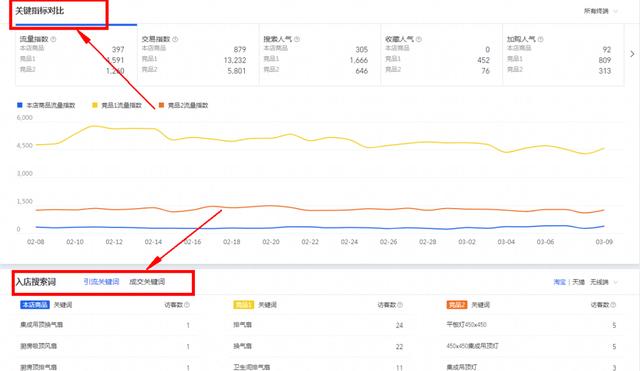The image size is (640, 371).
Task: Switch to the 引流关键词 tab
Action: pos(101,282)
